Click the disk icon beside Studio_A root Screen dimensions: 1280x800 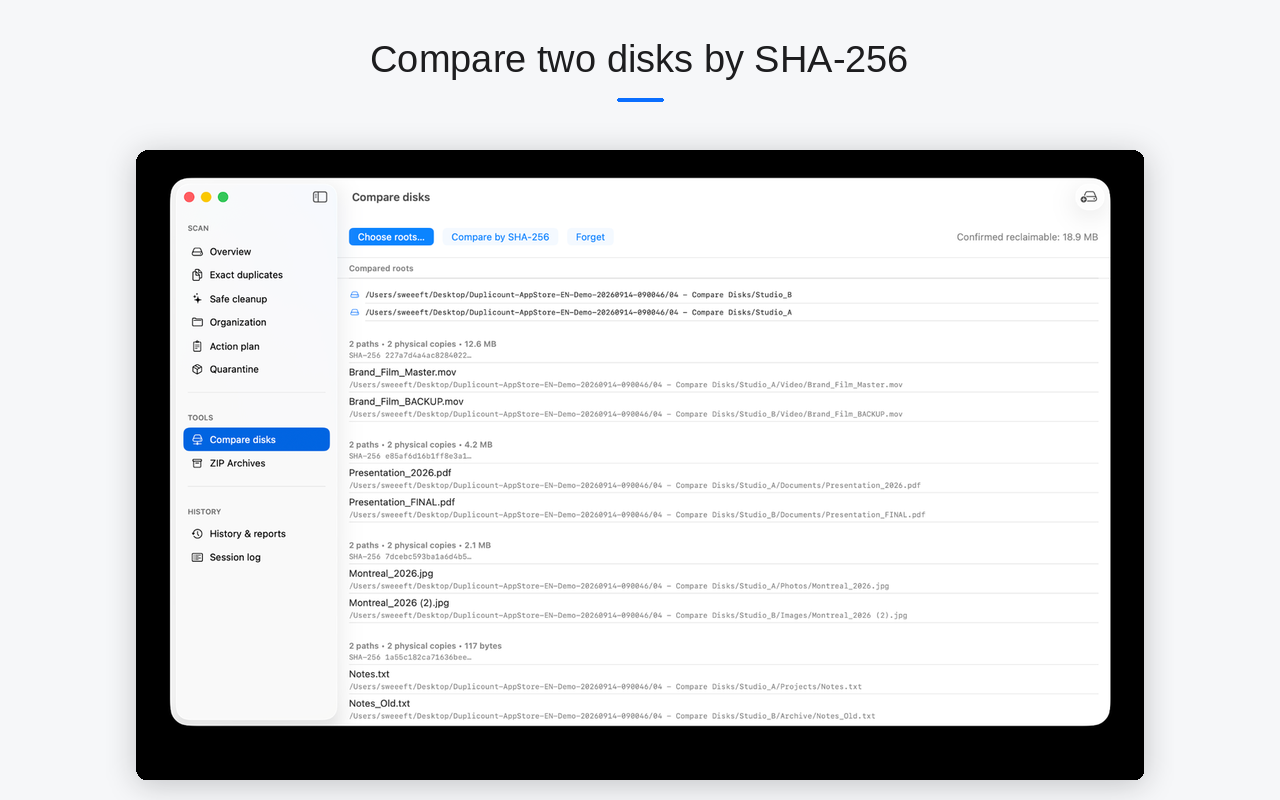point(354,312)
